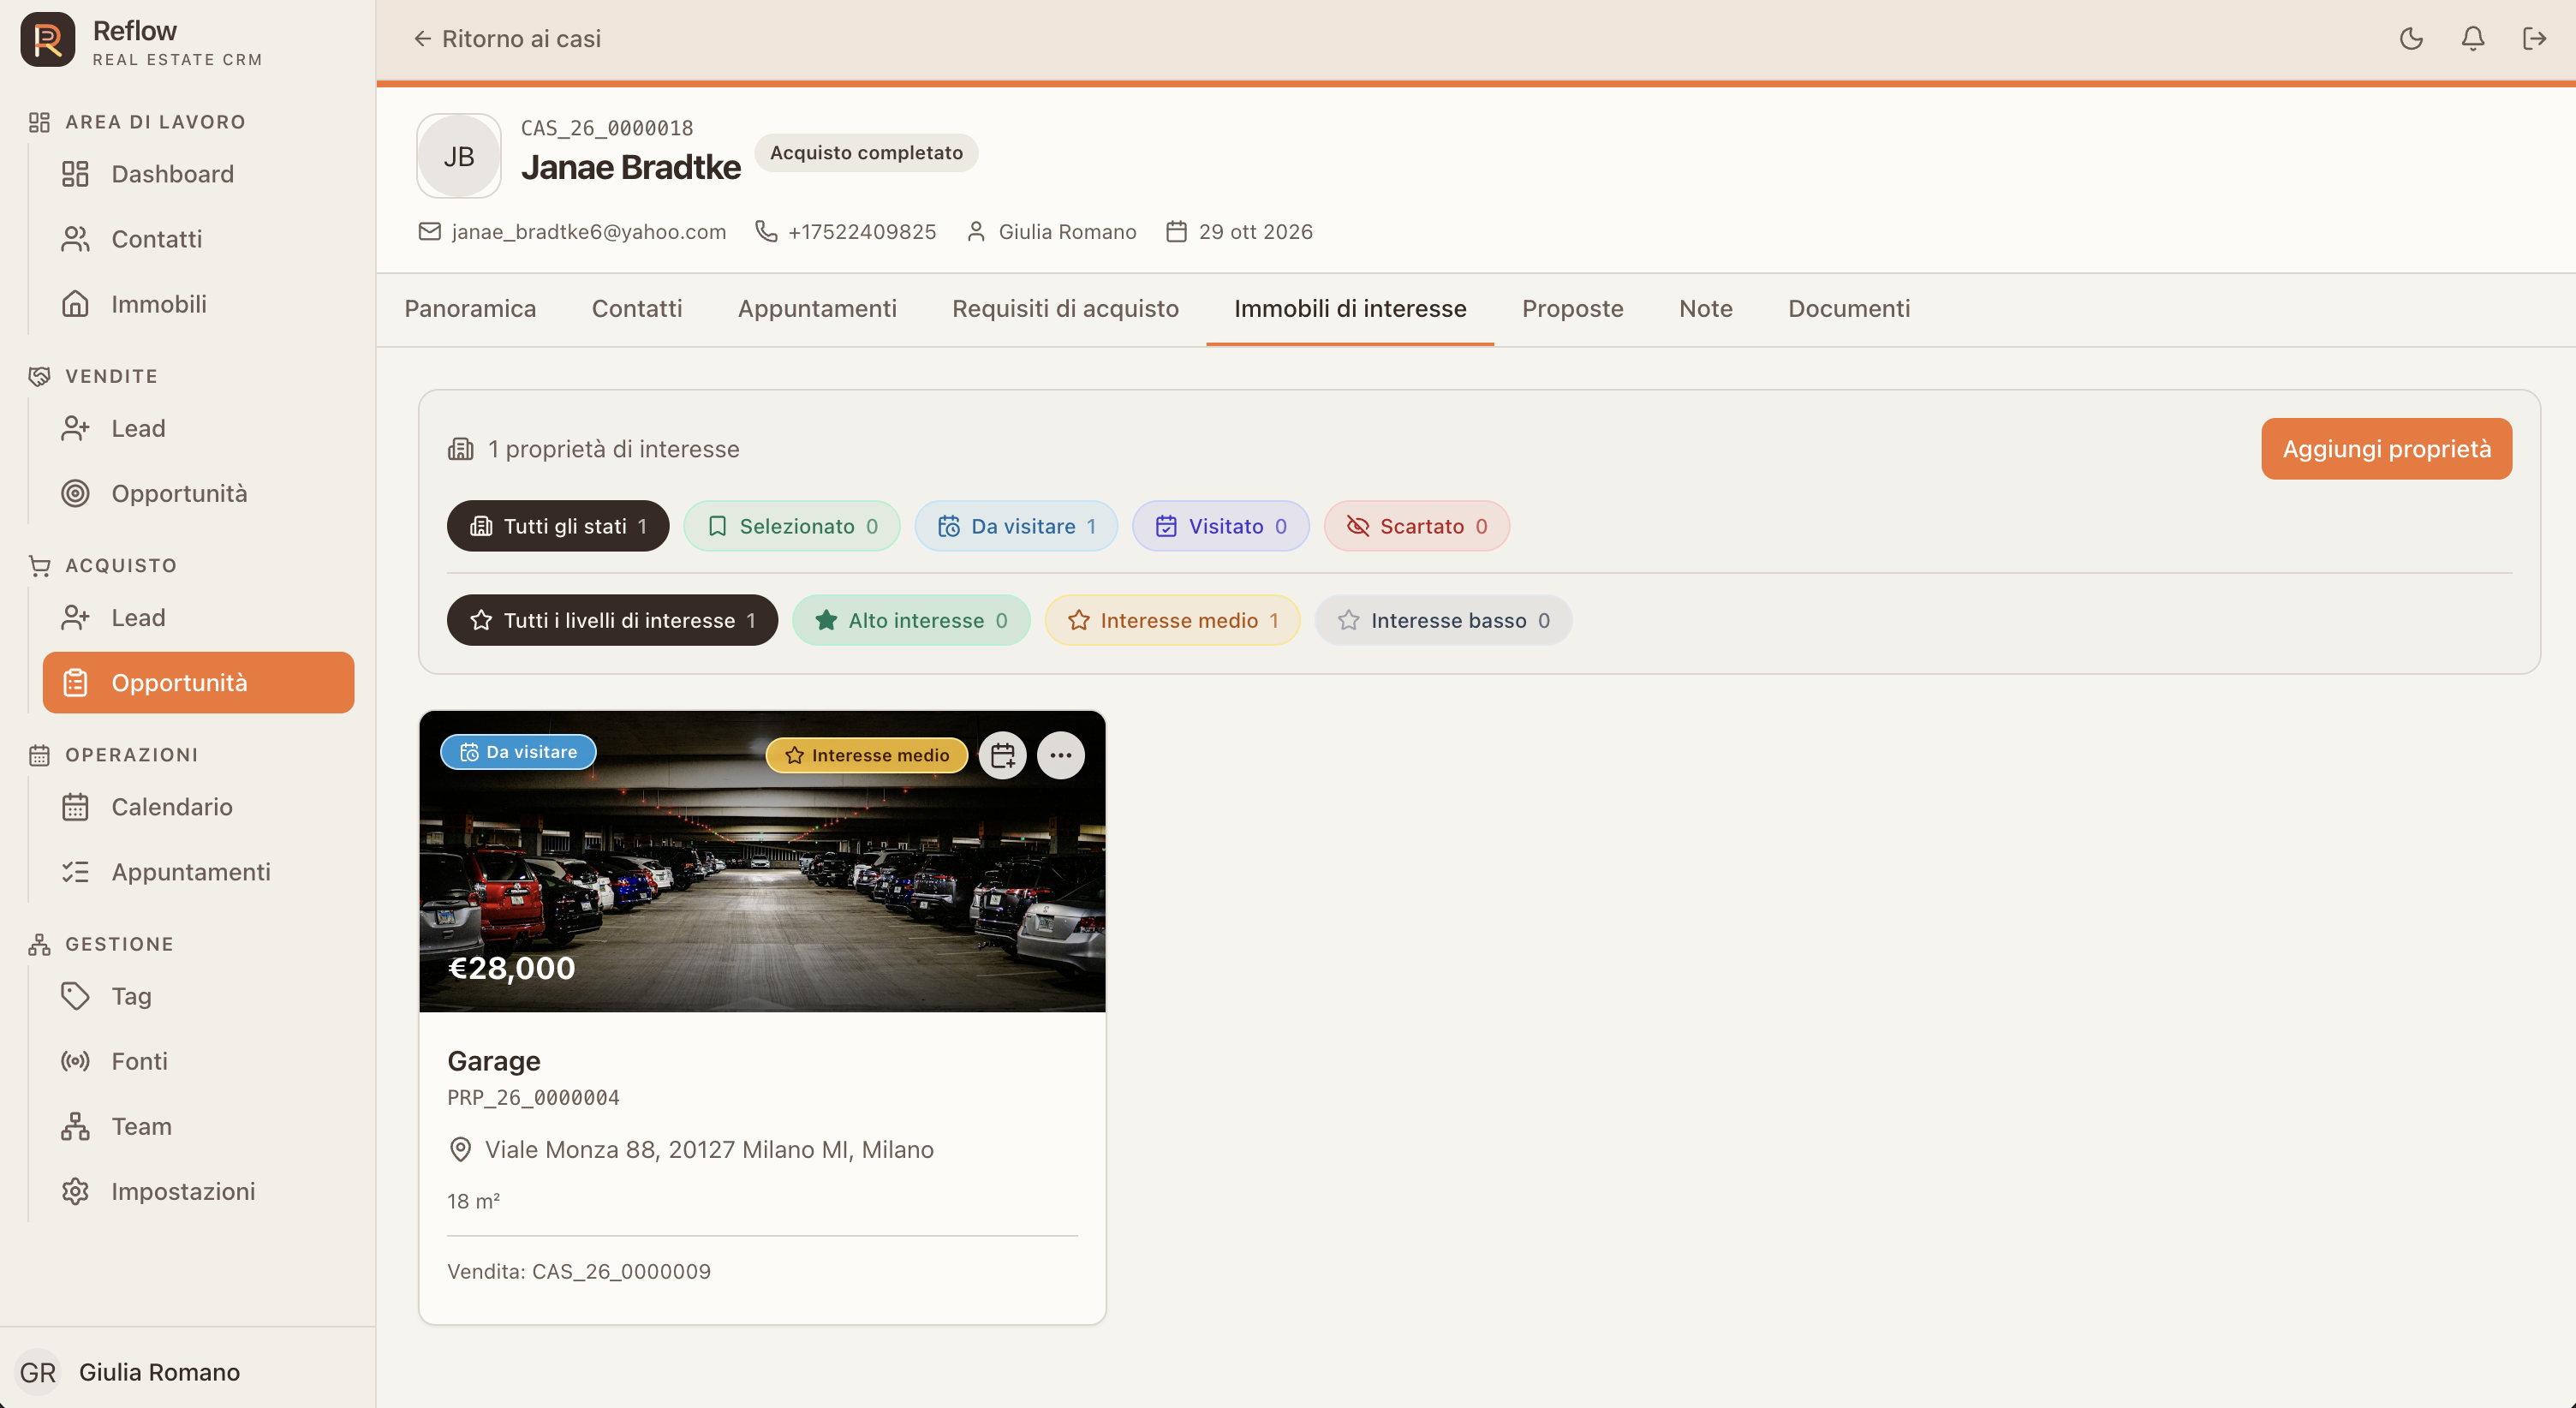Viewport: 2576px width, 1408px height.
Task: Open Calendario in sidebar
Action: pyautogui.click(x=198, y=807)
